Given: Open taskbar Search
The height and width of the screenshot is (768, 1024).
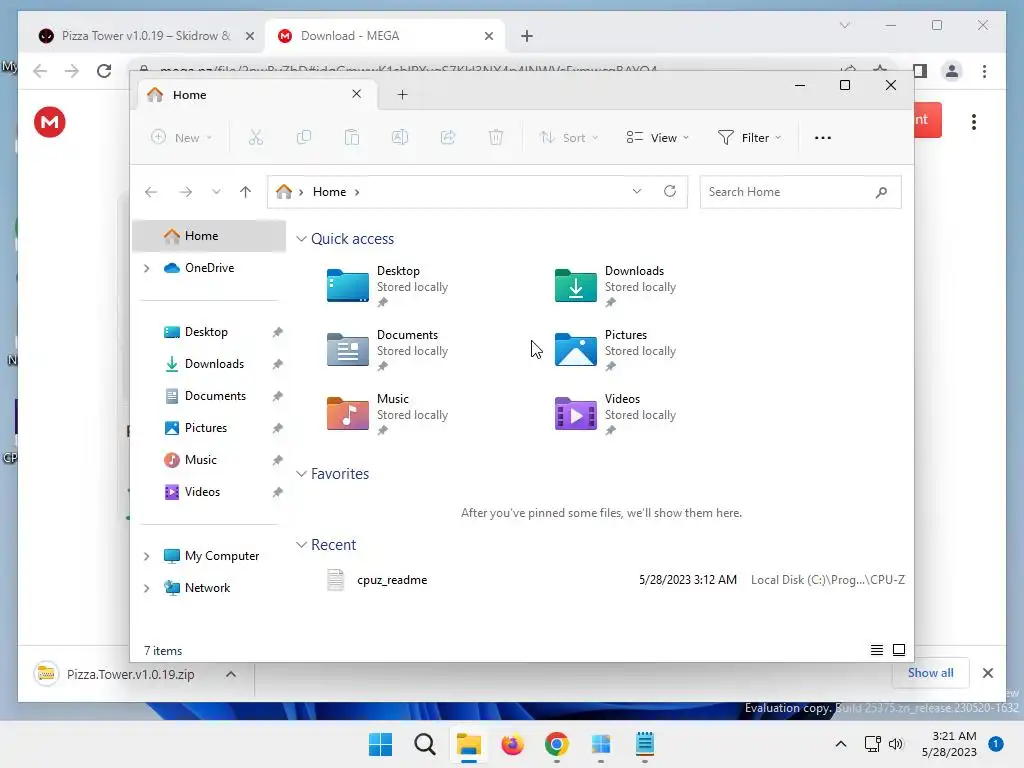Looking at the screenshot, I should pos(424,744).
